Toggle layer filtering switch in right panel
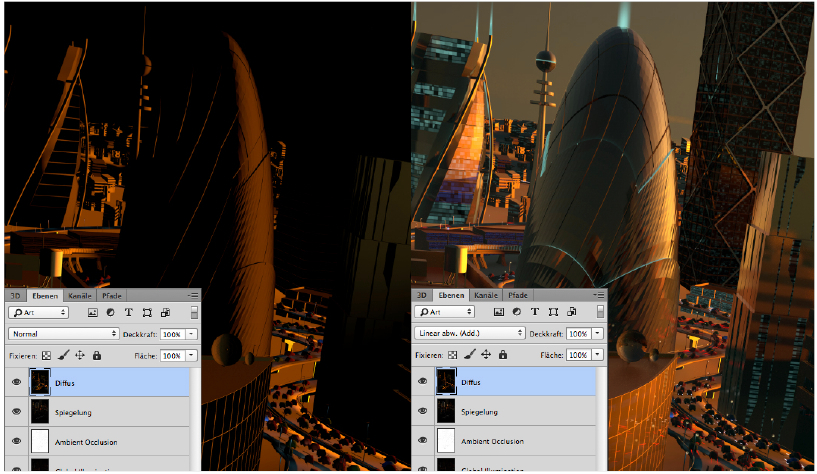The height and width of the screenshot is (474, 817). click(x=600, y=311)
